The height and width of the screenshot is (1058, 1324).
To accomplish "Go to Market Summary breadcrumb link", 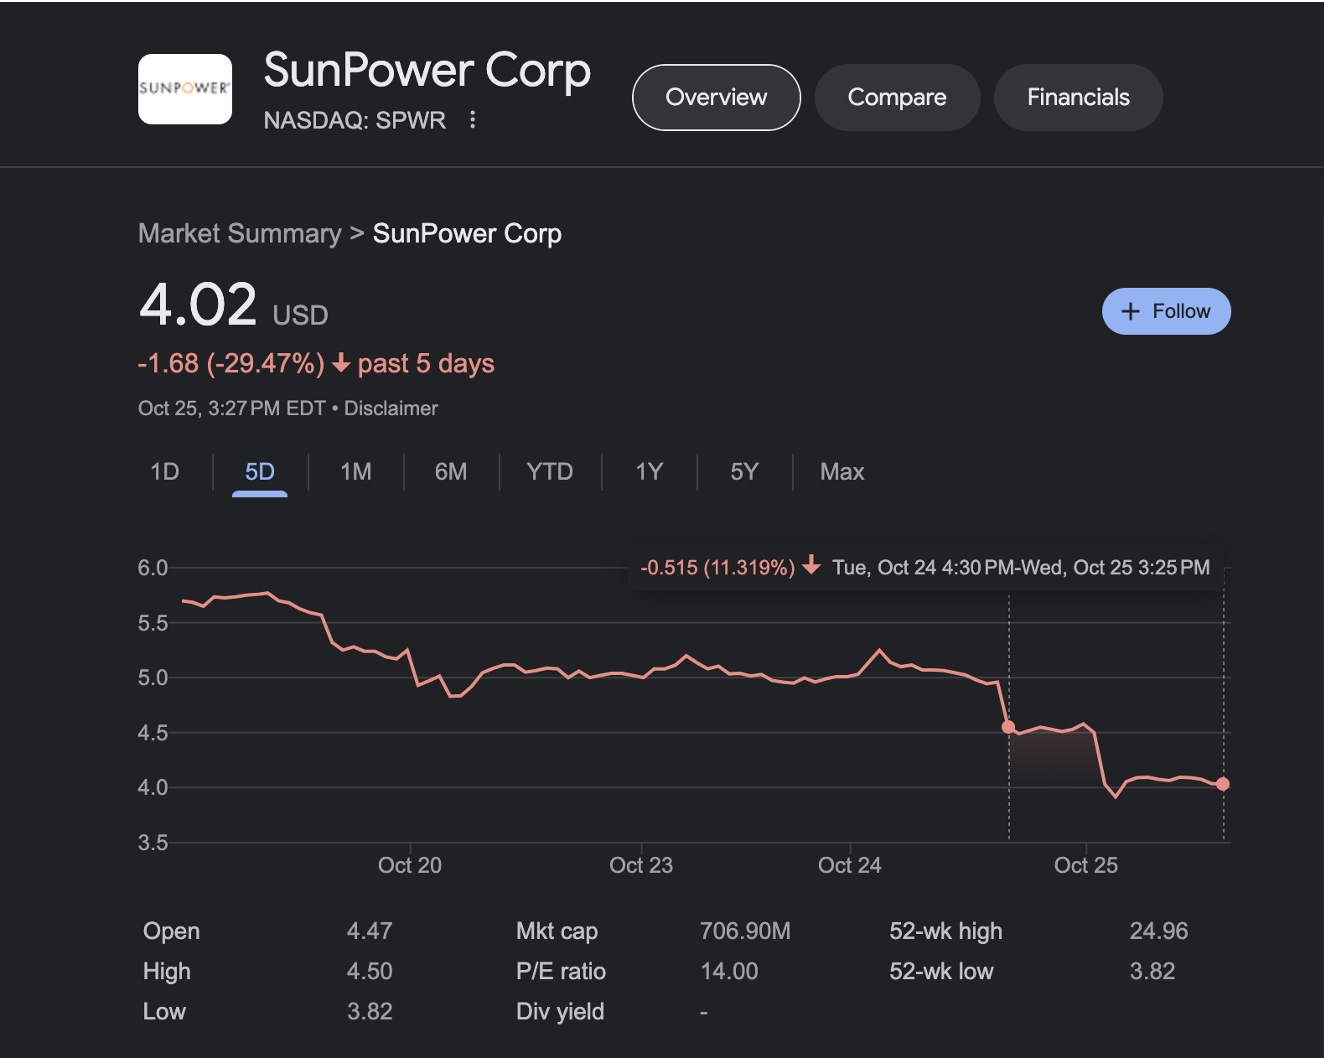I will (240, 233).
